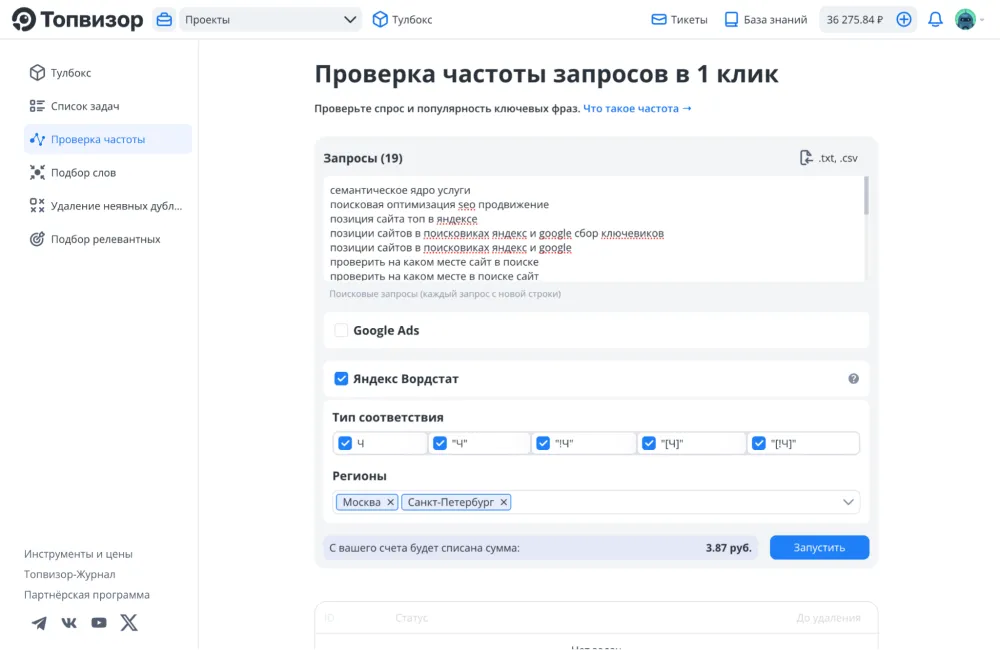Select Проверка частоты in the sidebar

108,139
